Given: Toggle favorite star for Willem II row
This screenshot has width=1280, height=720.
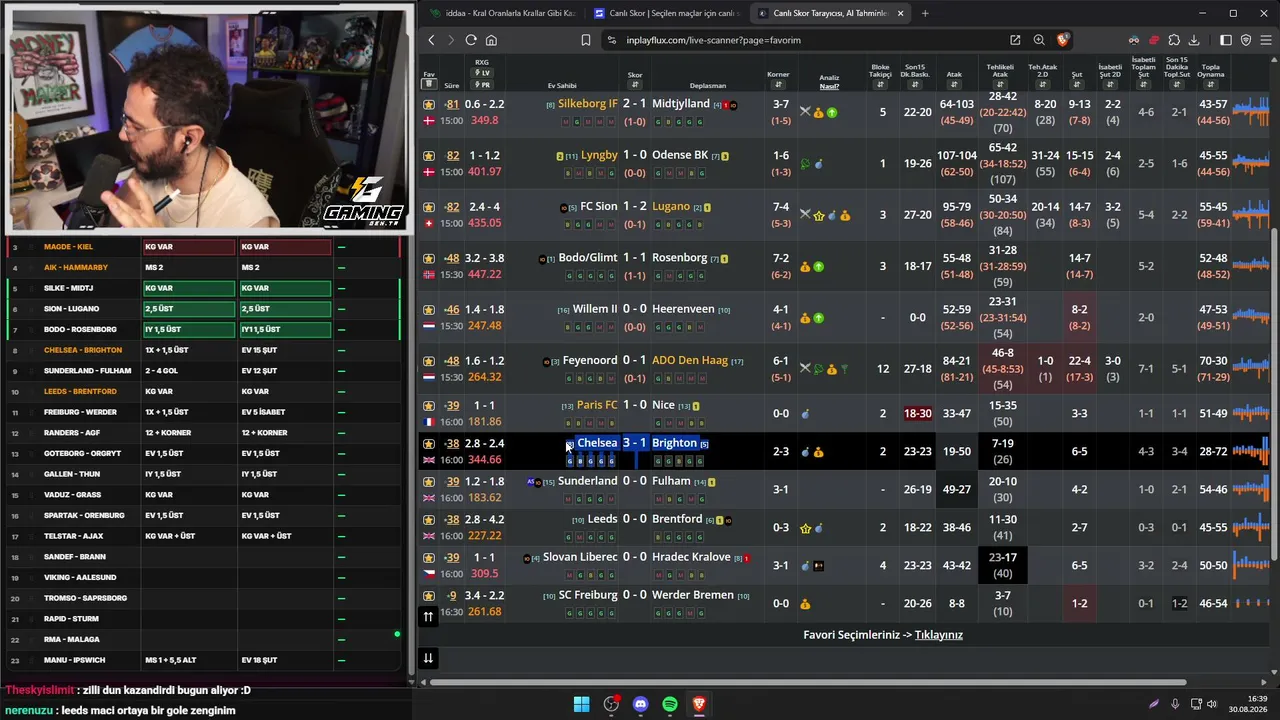Looking at the screenshot, I should (429, 310).
